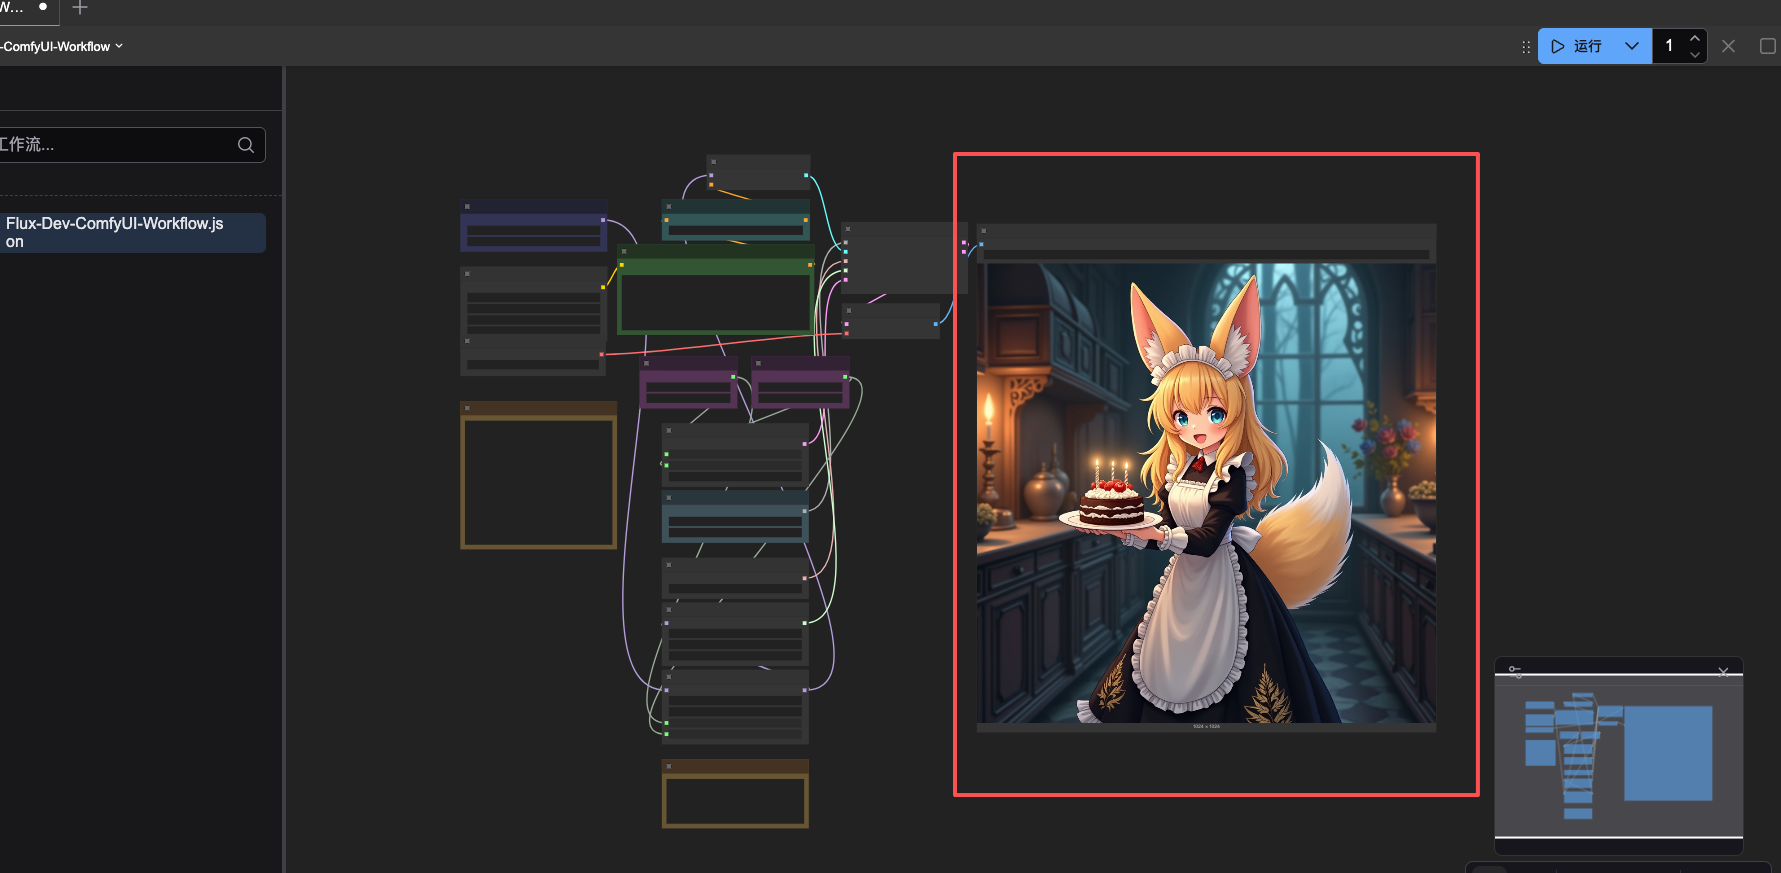1781x873 pixels.
Task: Click the large brown empty node
Action: pos(538,475)
